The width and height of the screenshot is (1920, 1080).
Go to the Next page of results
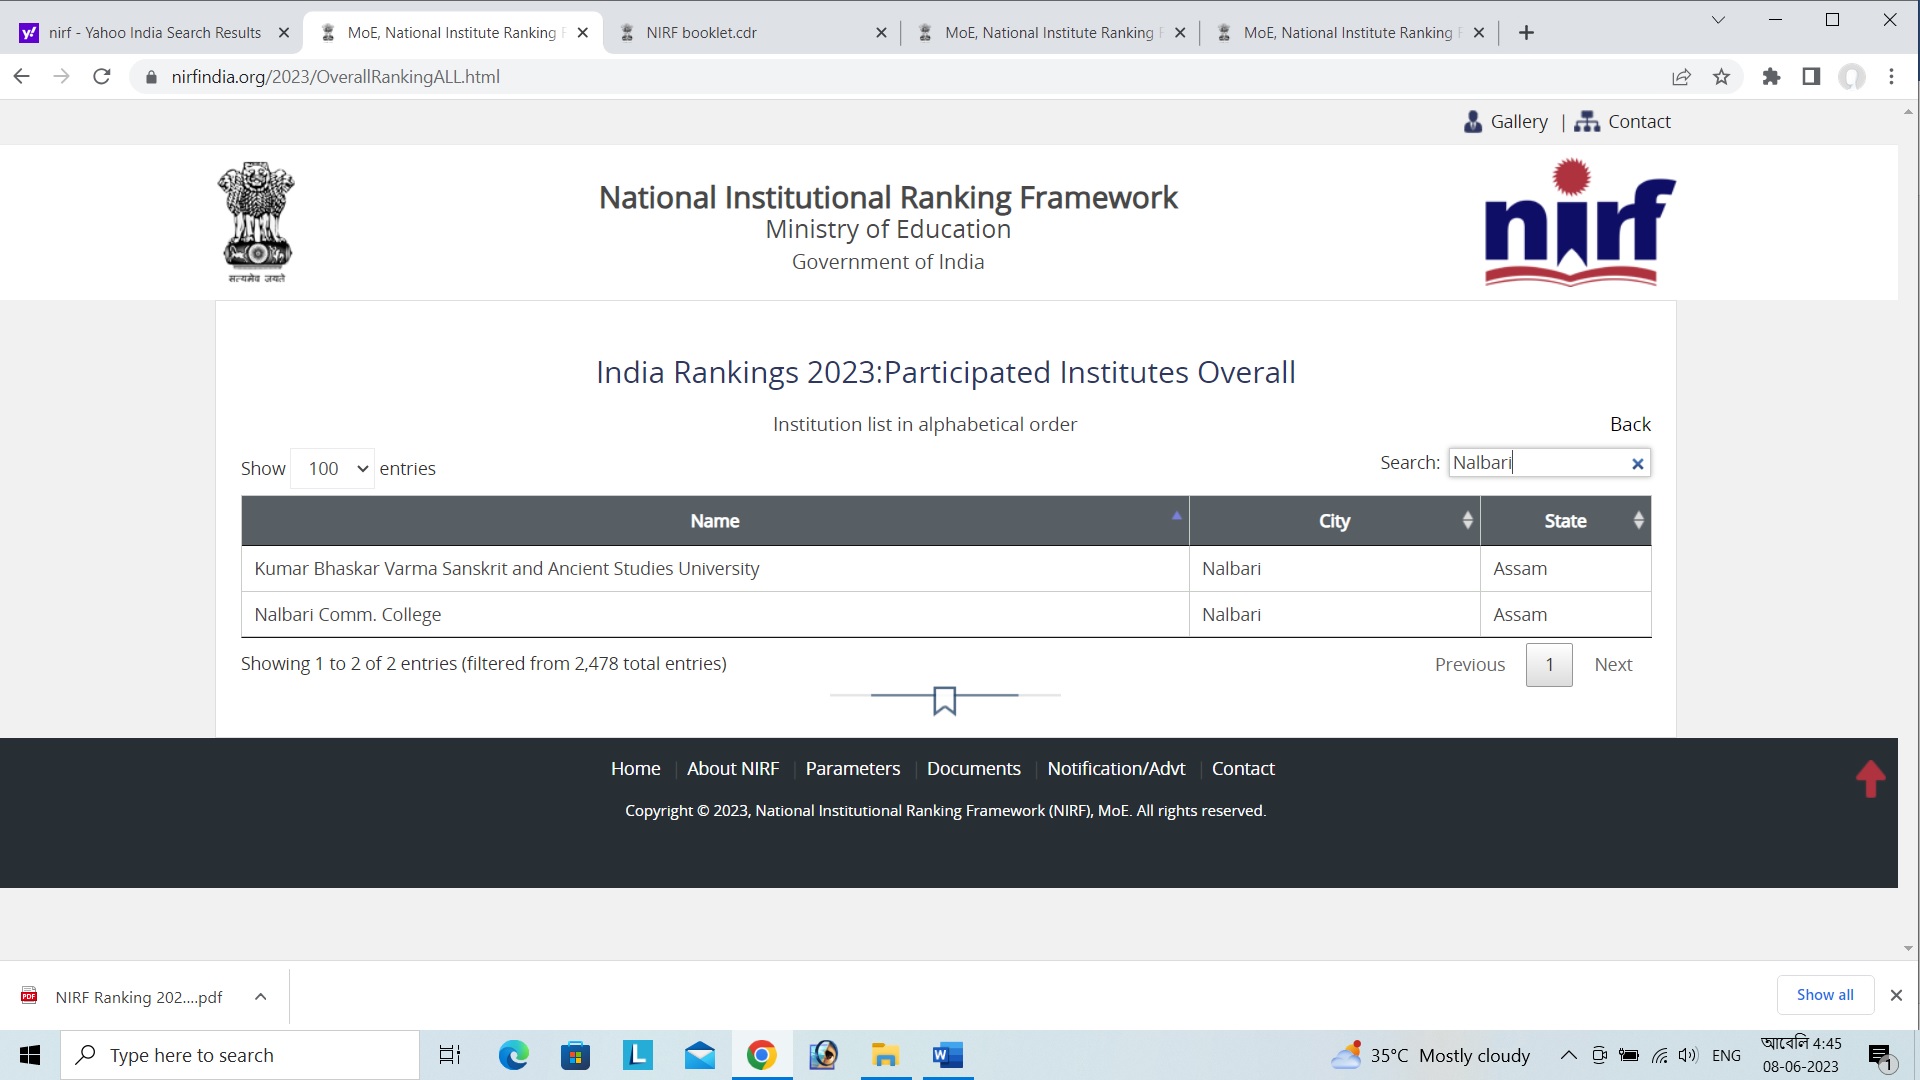coord(1613,665)
